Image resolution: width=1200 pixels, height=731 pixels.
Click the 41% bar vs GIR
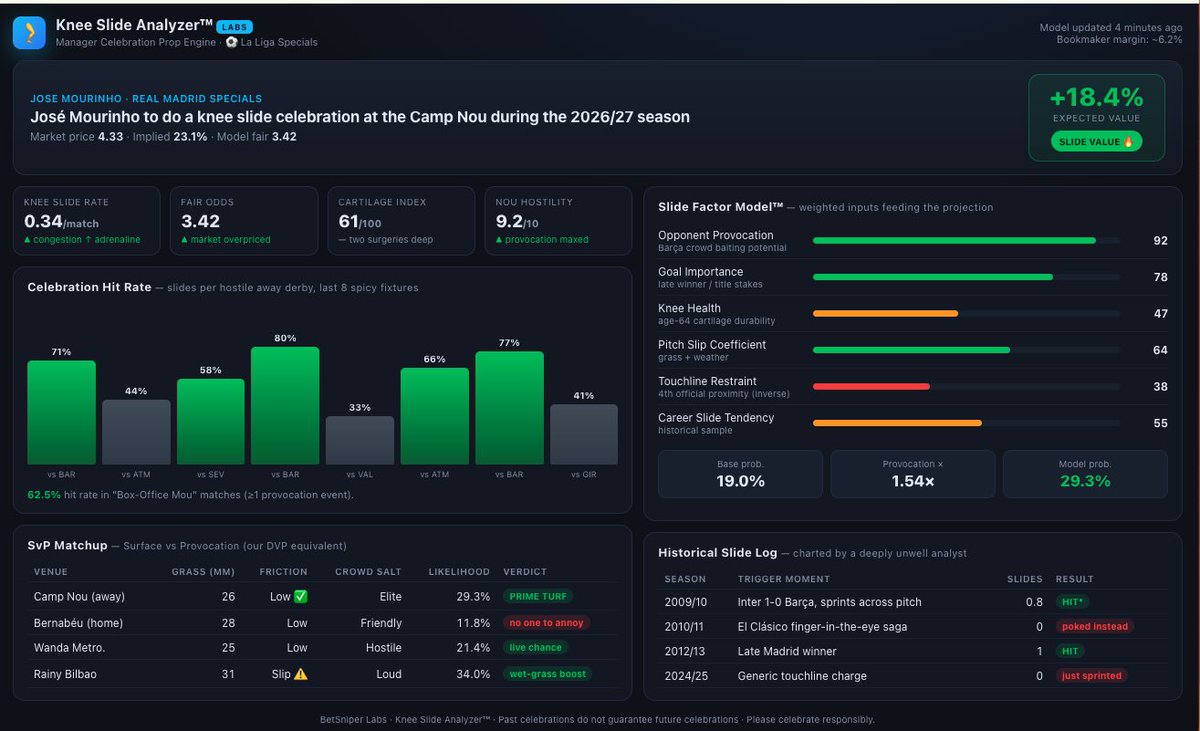coord(584,434)
